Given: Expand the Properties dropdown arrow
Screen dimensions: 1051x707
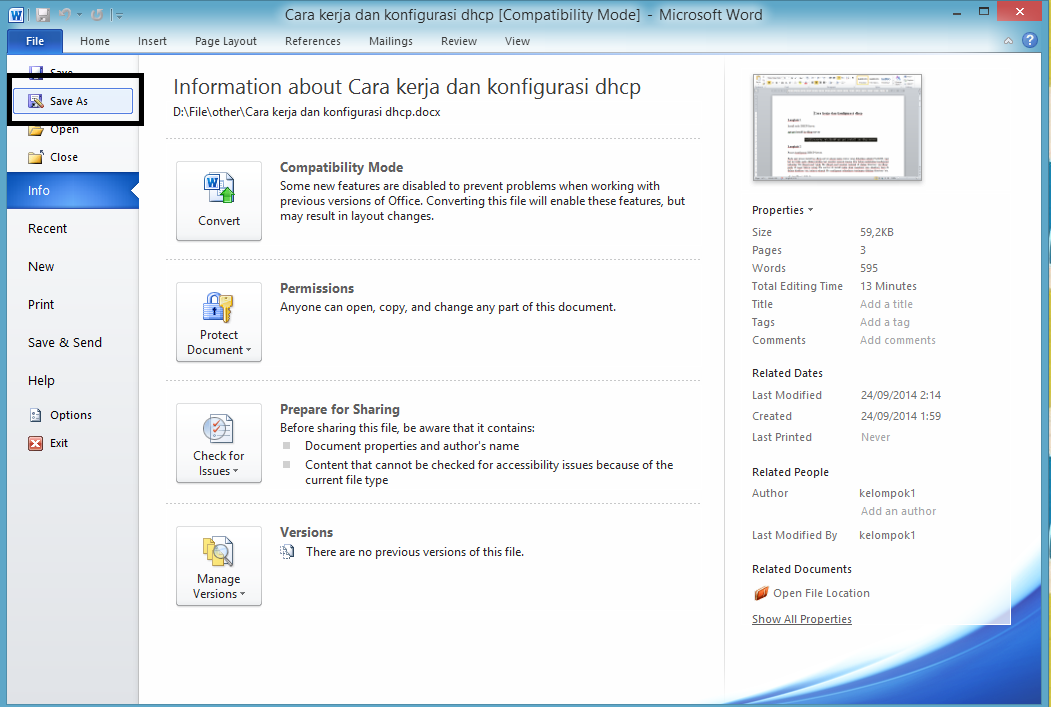Looking at the screenshot, I should coord(810,210).
